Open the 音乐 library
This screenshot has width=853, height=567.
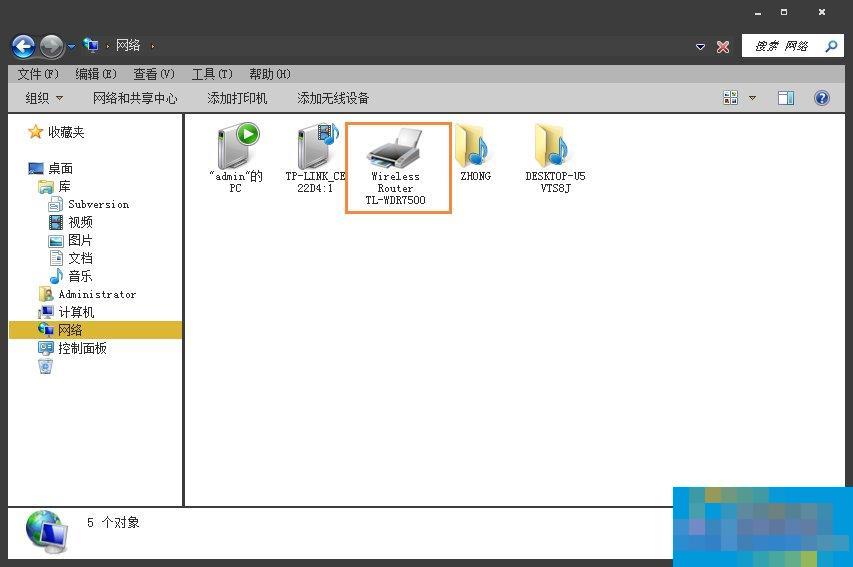pos(81,276)
